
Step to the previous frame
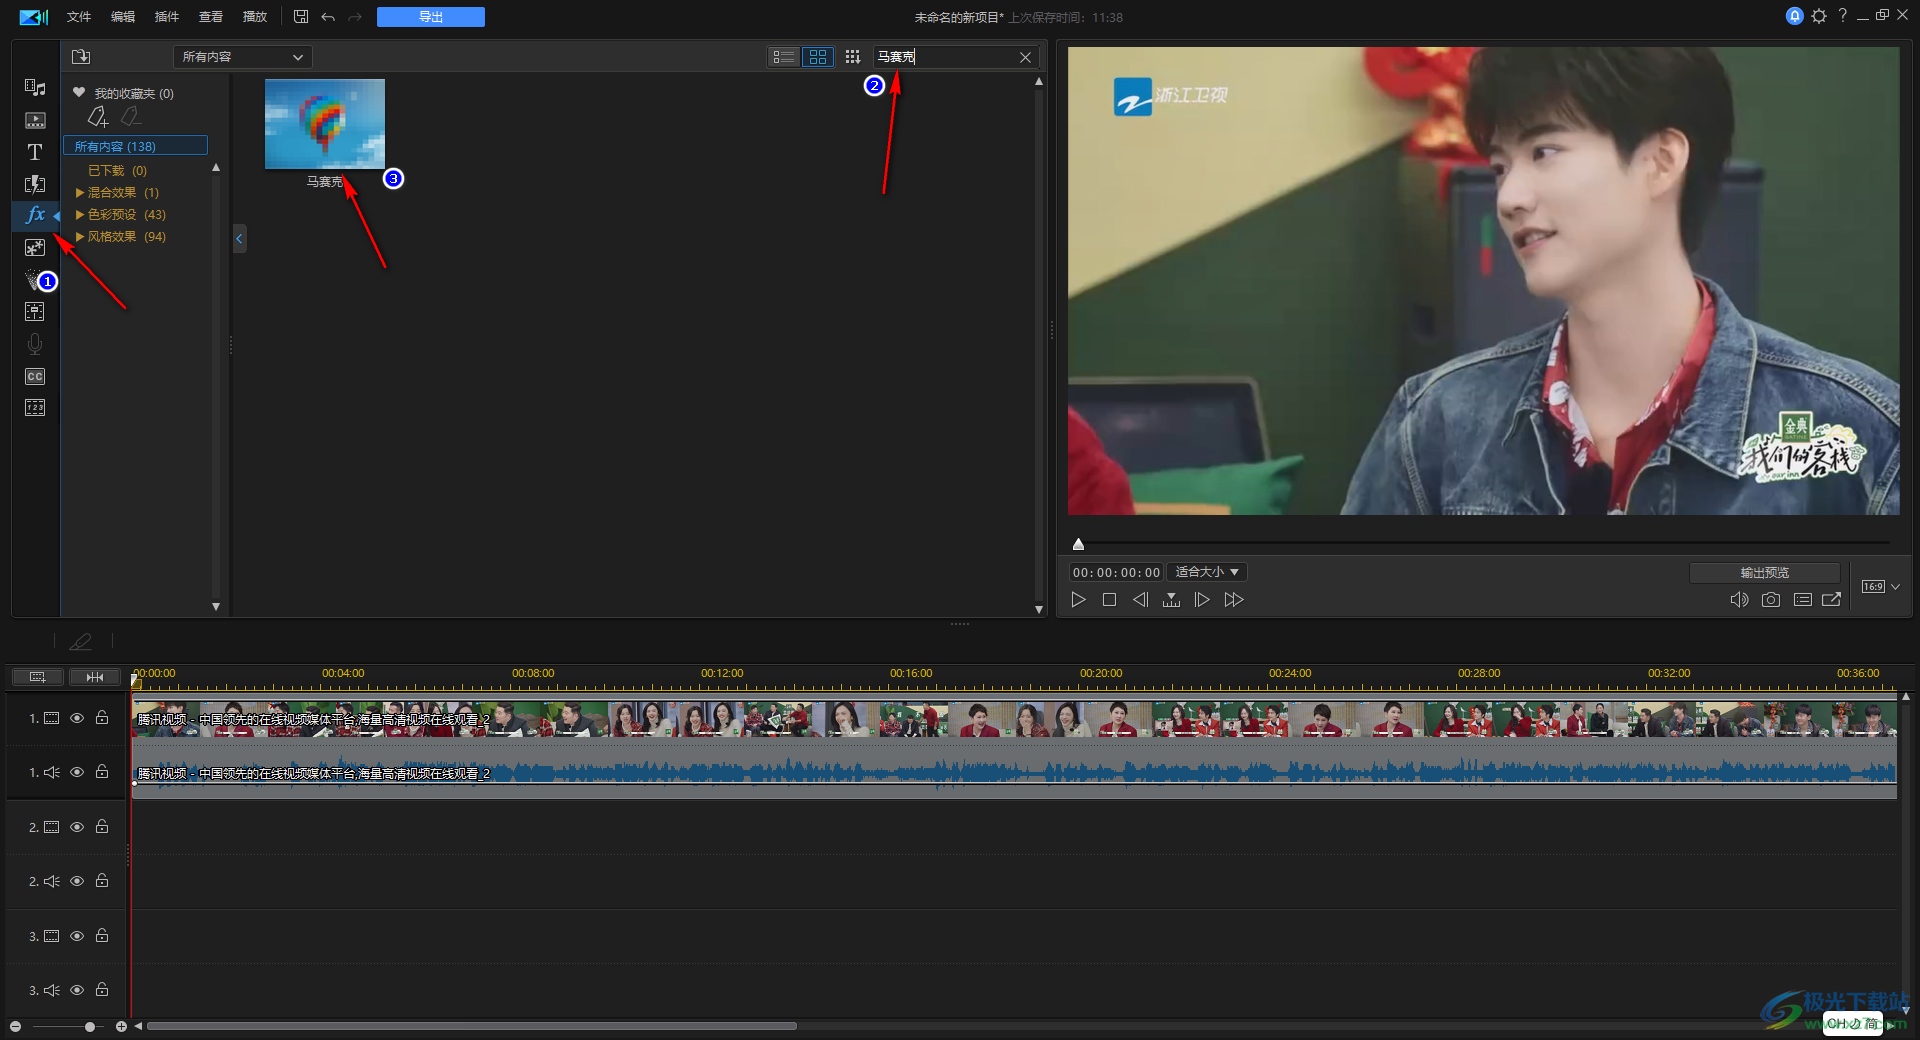[x=1140, y=600]
